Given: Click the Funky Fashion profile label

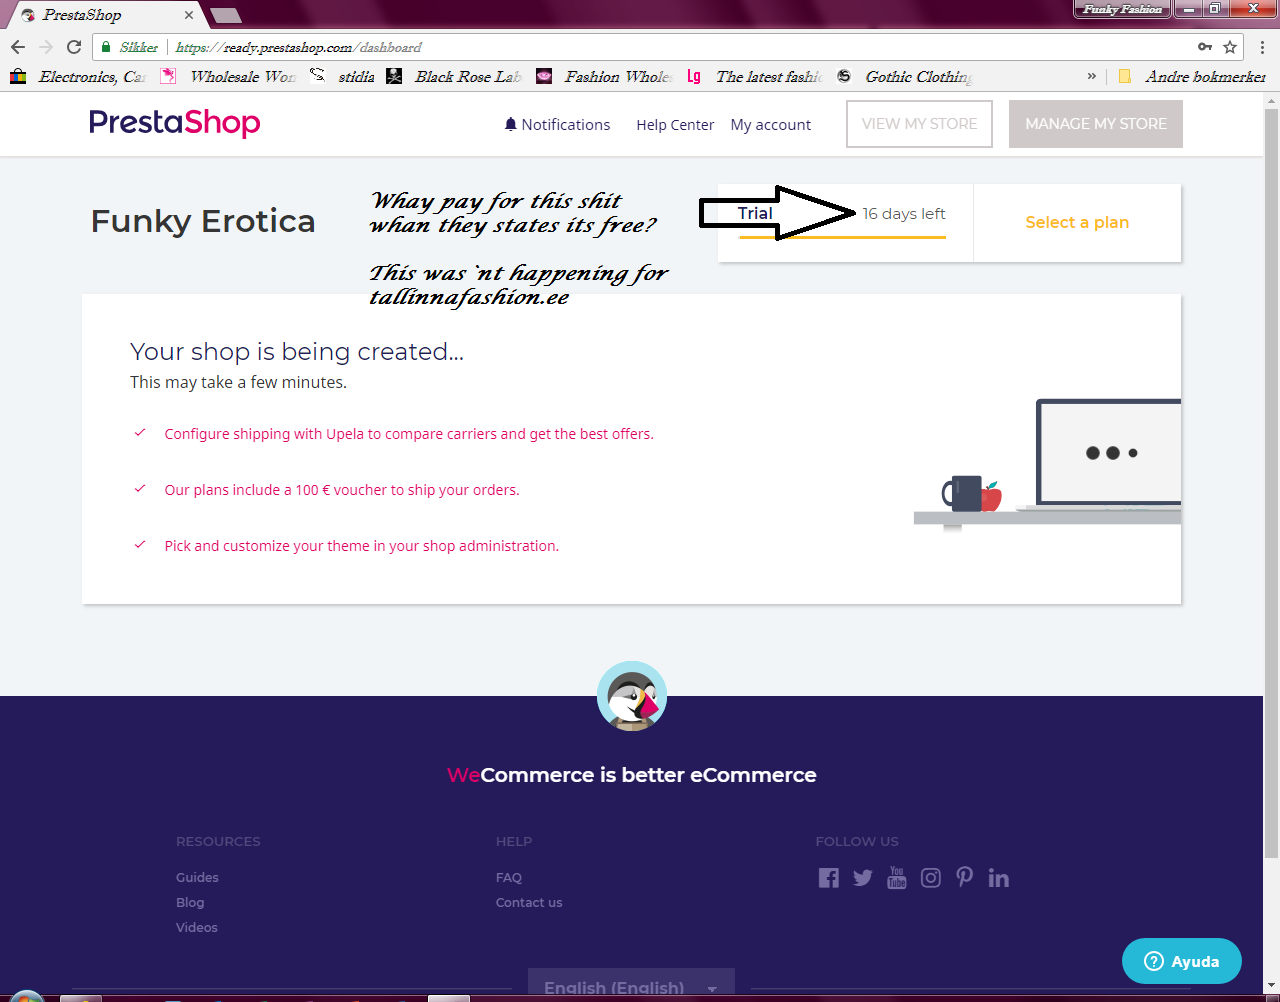Looking at the screenshot, I should pyautogui.click(x=1122, y=9).
